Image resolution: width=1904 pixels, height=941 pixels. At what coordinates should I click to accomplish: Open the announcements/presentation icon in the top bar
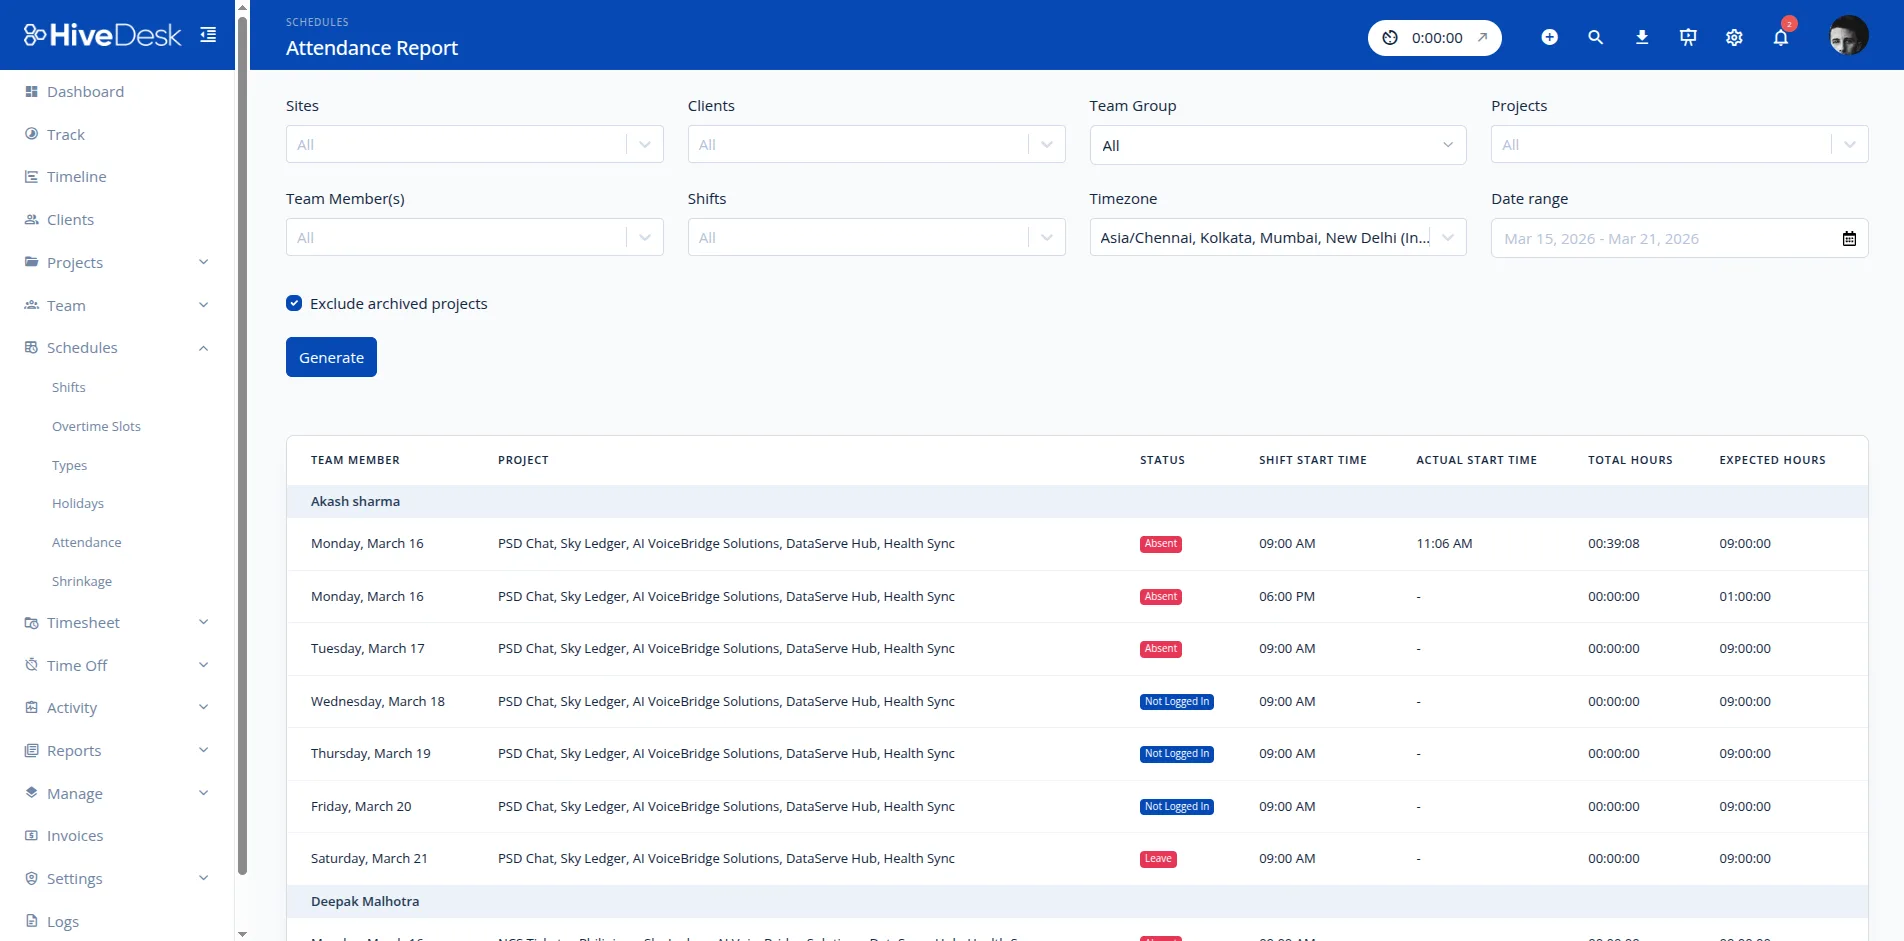(1687, 37)
